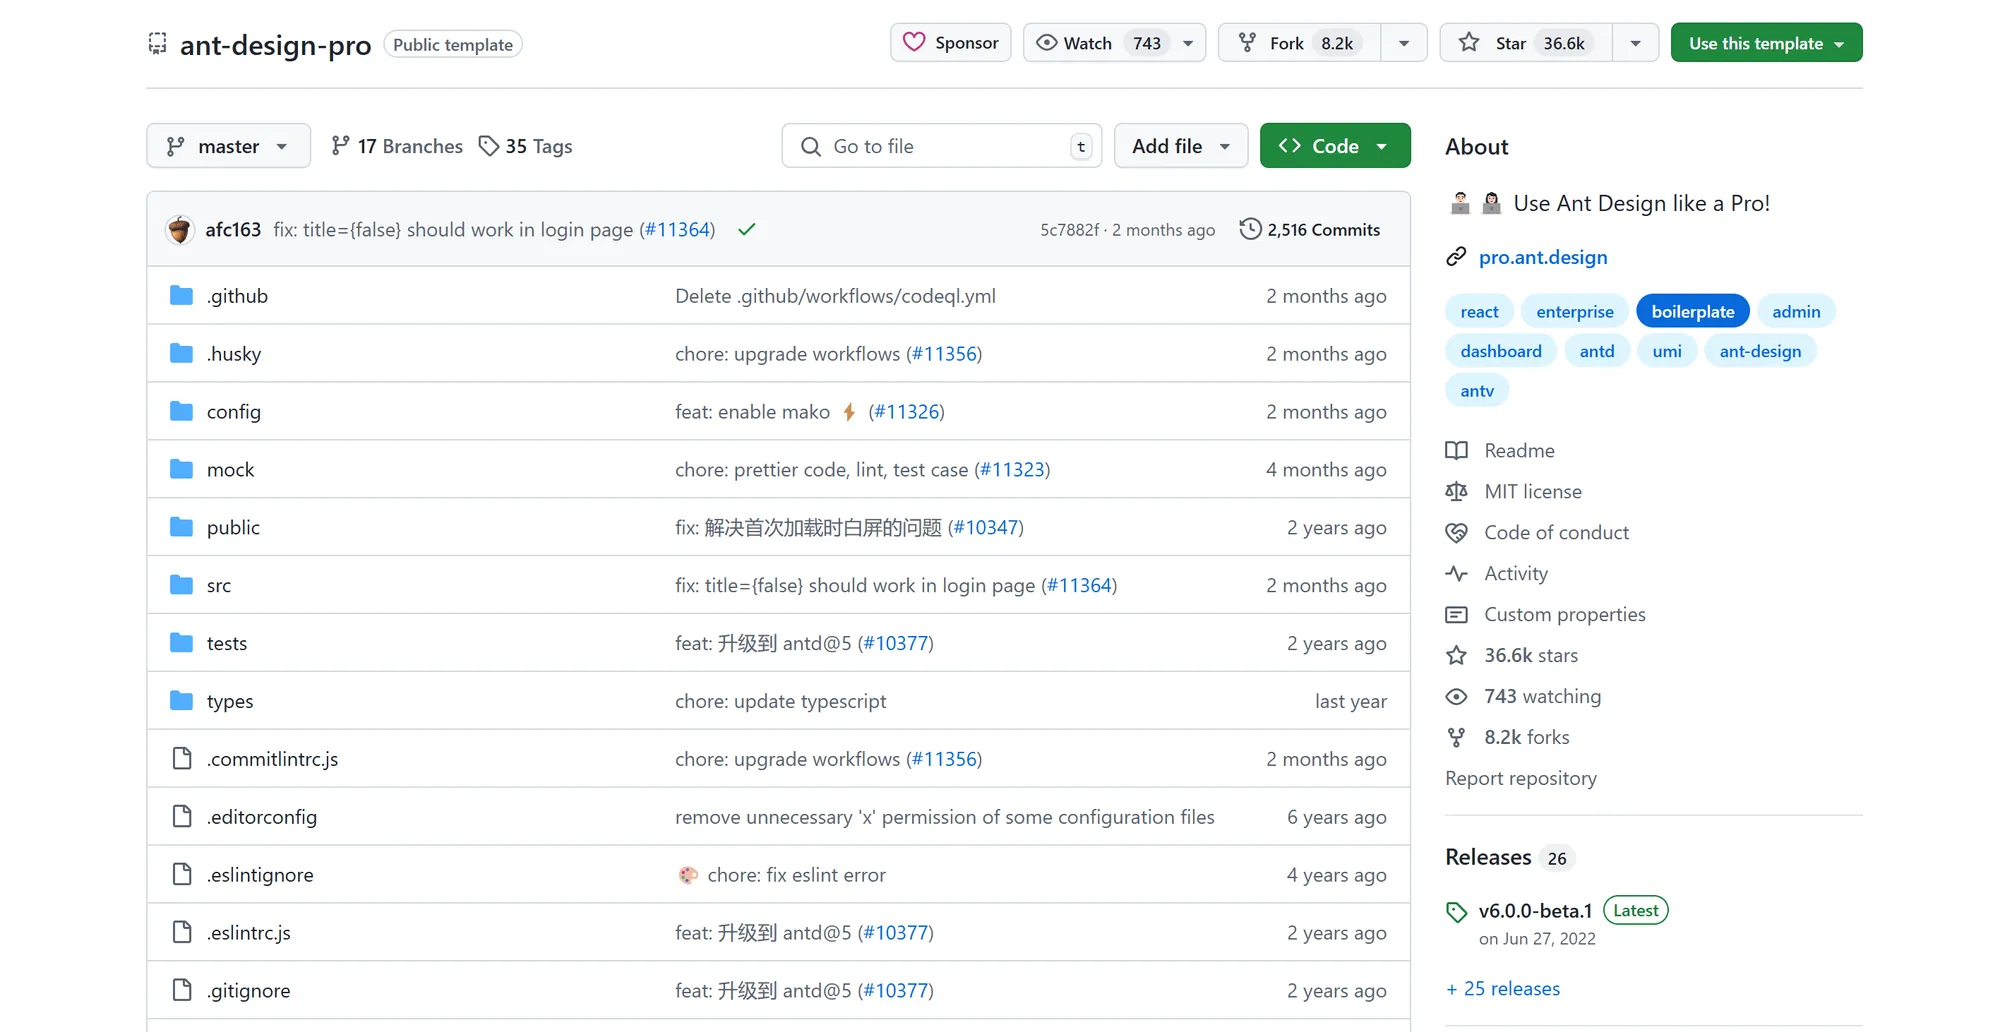Viewport: 2000px width, 1032px height.
Task: Open the pro.ant.design website link
Action: pyautogui.click(x=1543, y=257)
